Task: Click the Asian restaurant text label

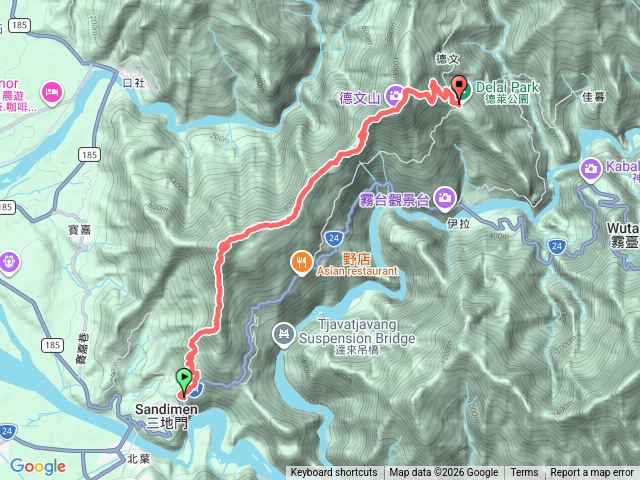Action: point(357,271)
